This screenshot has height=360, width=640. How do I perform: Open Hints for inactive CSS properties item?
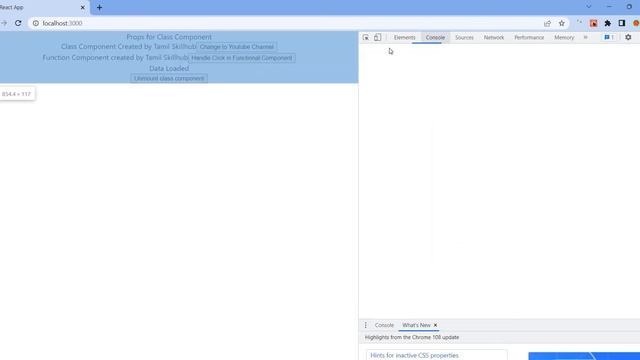437,355
